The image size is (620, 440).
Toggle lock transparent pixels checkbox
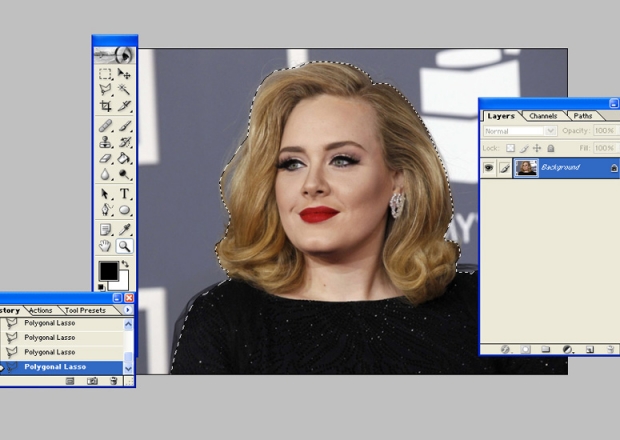(511, 148)
